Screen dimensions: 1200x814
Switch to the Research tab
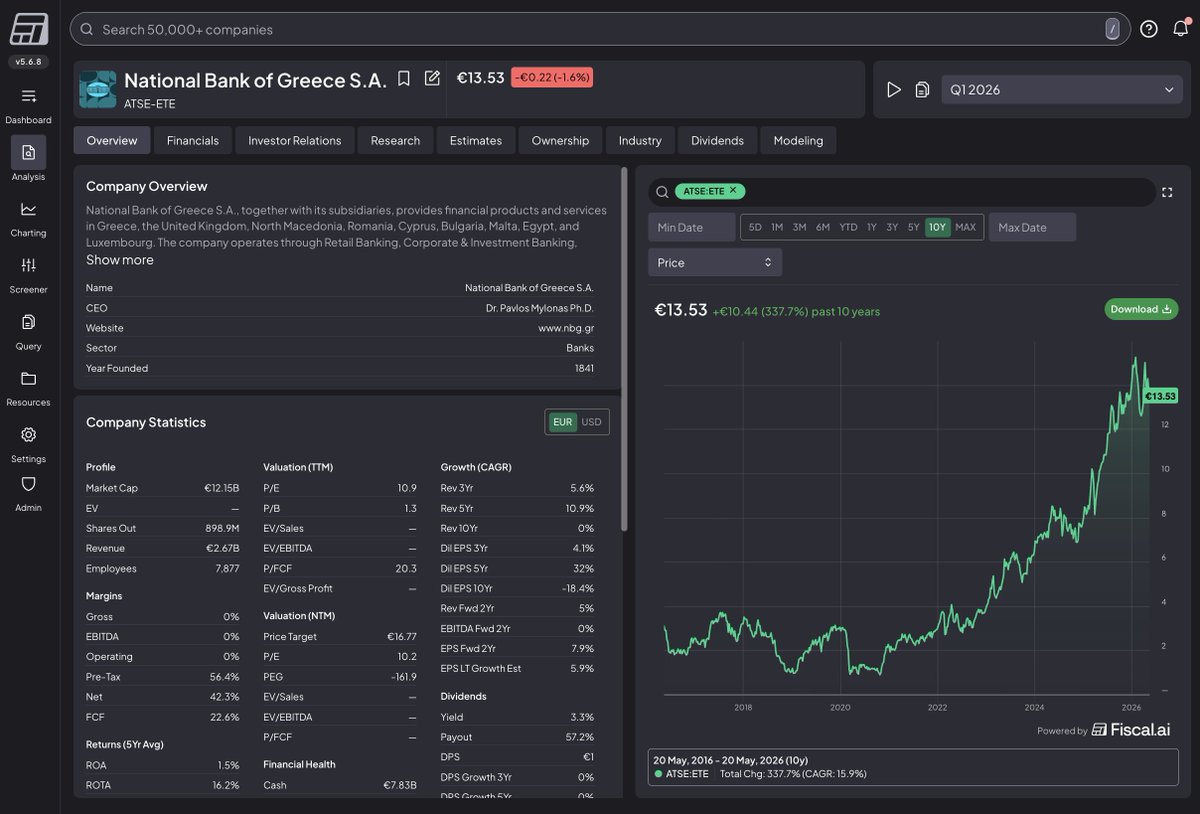click(396, 141)
